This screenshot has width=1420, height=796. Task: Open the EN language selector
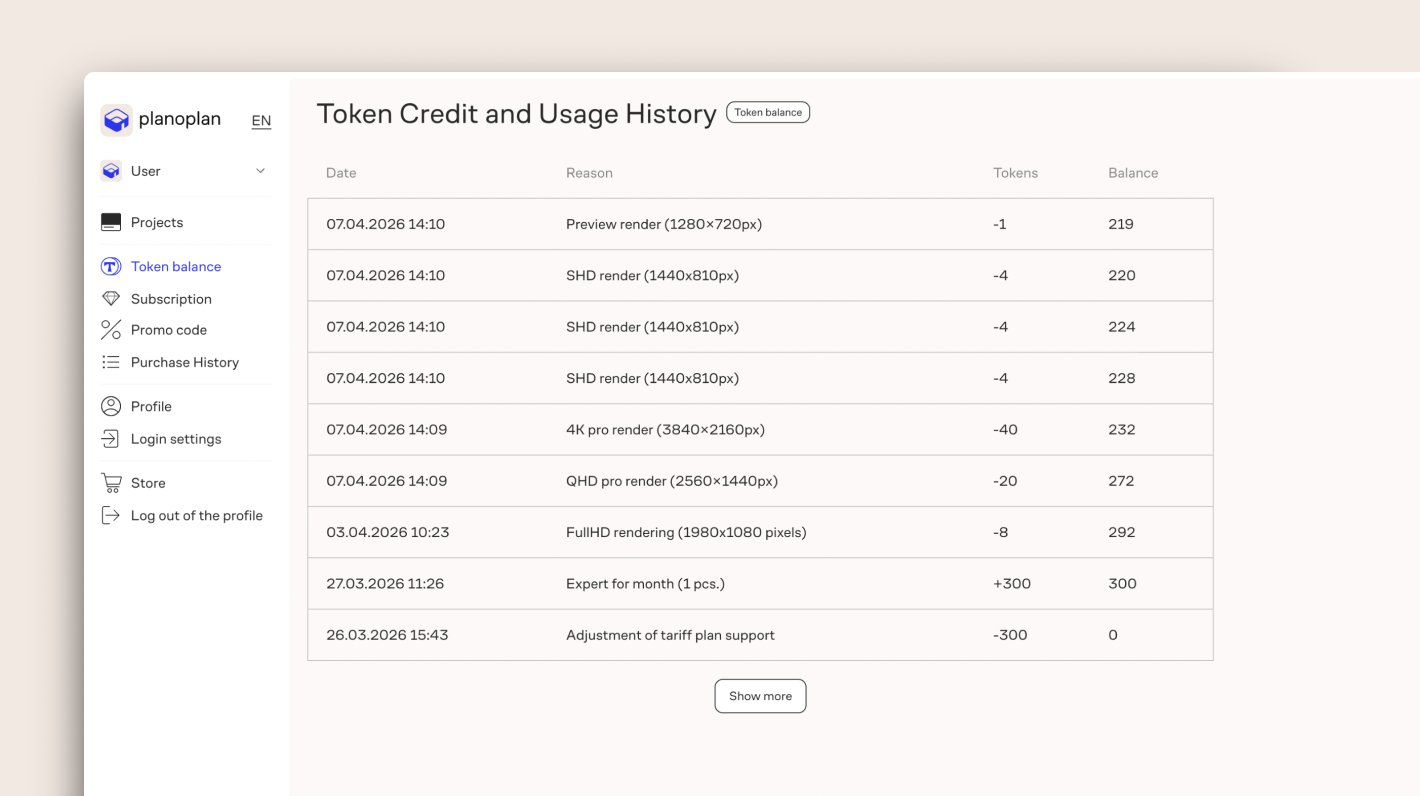tap(261, 121)
